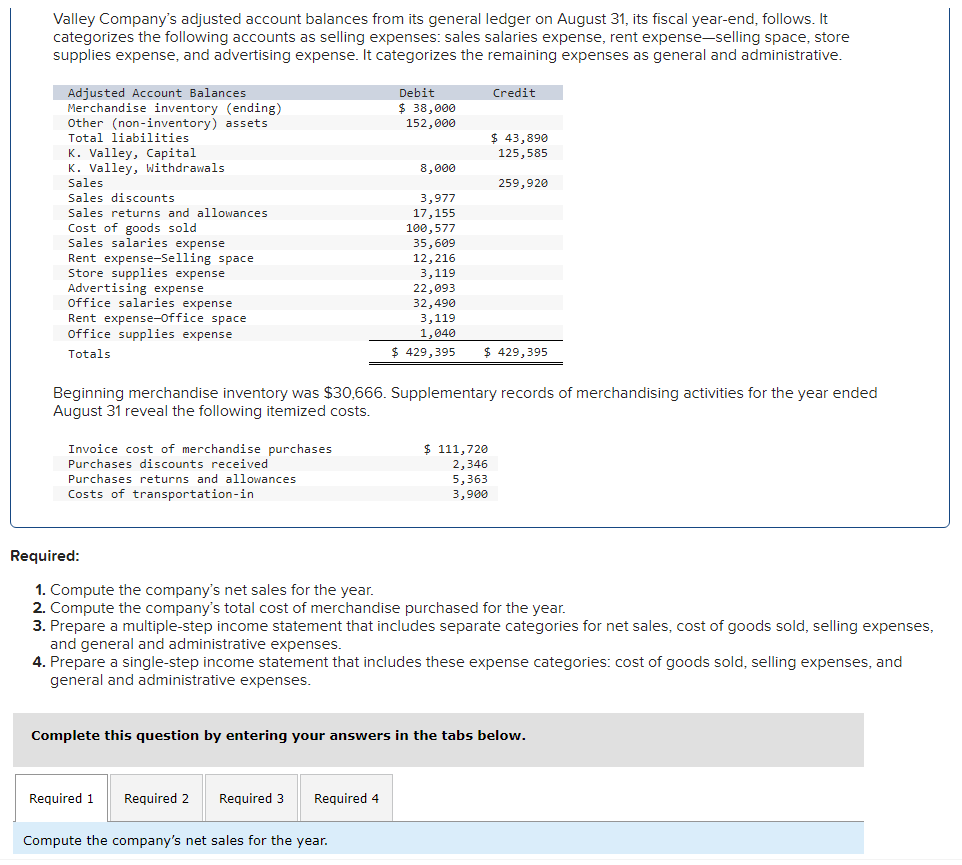
Task: Select the $ 38,000 inventory debit value
Action: click(x=426, y=108)
